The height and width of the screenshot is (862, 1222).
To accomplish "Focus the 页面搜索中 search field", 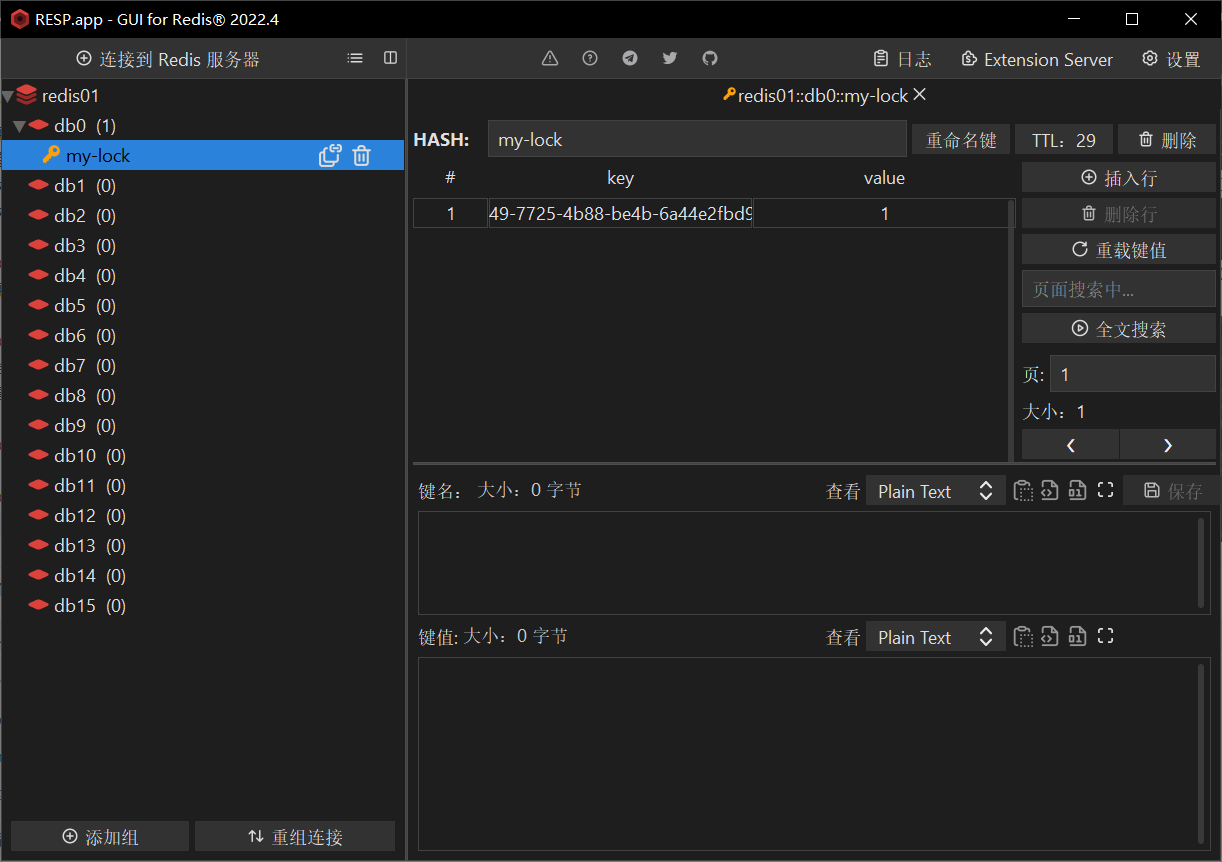I will (1119, 289).
